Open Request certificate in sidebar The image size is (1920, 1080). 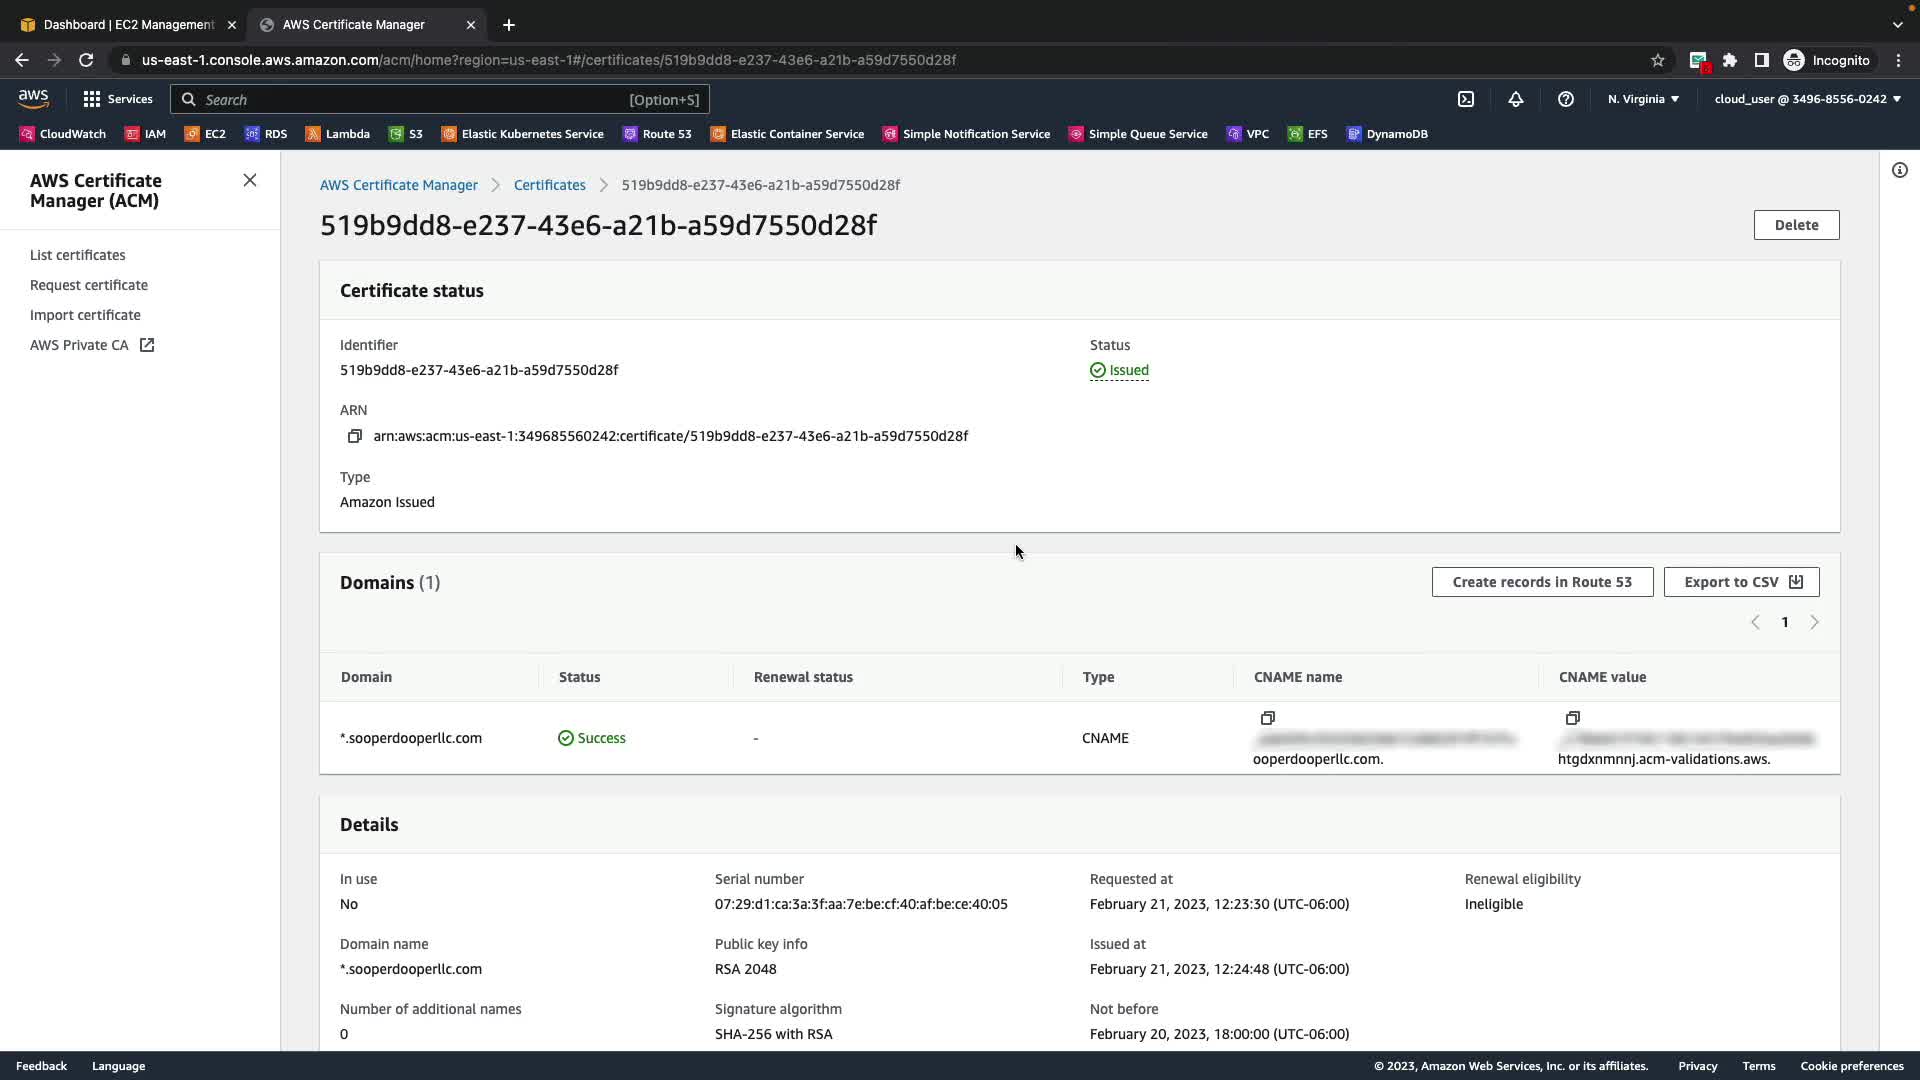[x=89, y=285]
